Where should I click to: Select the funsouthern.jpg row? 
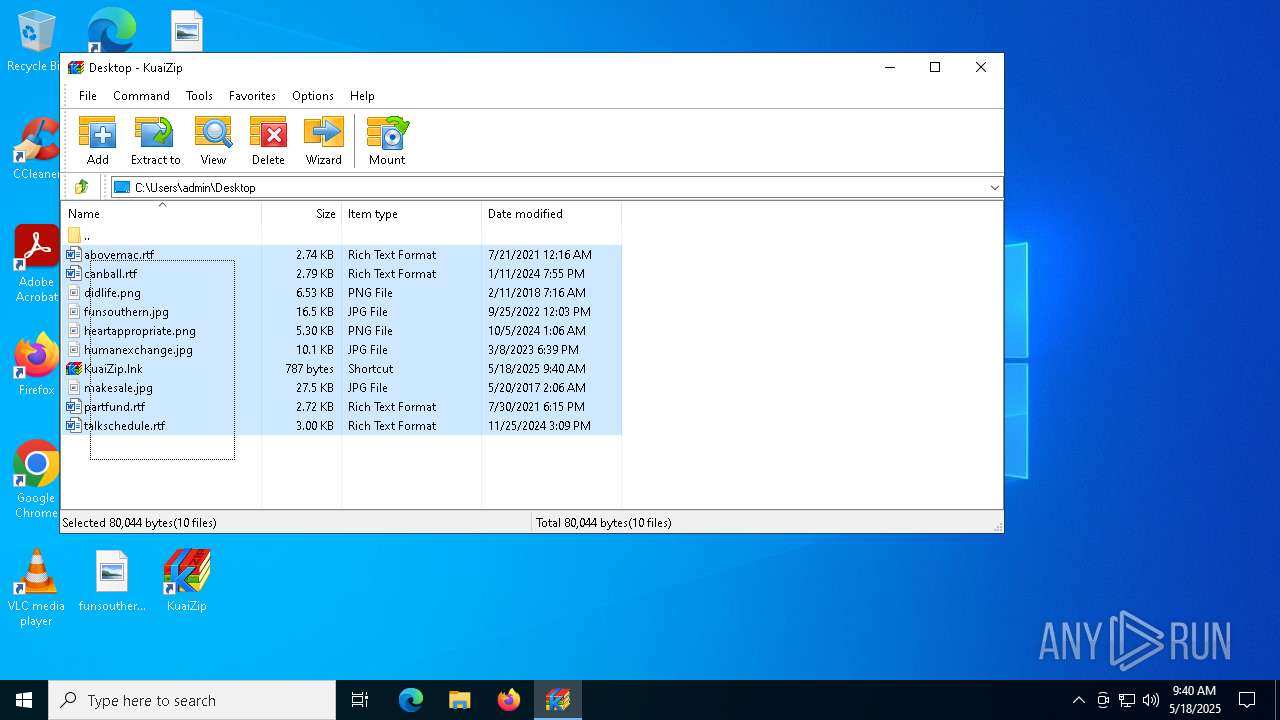click(x=342, y=312)
